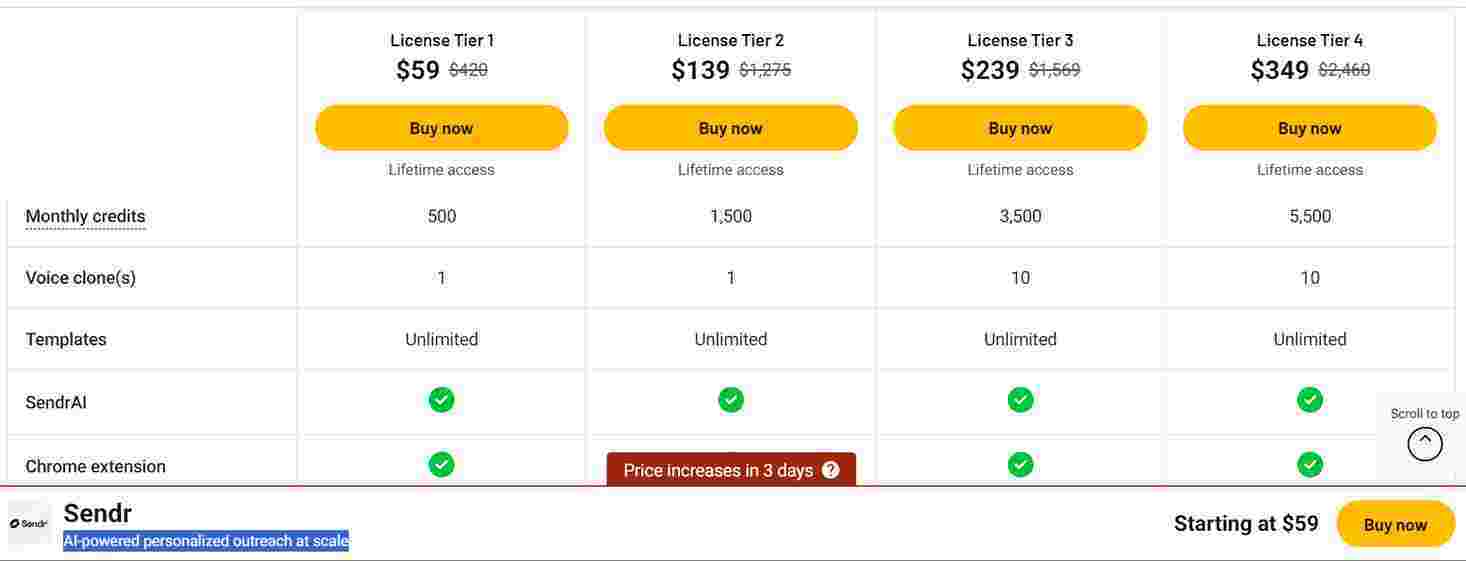Buy License Tier 3 for $239
Screen dimensions: 1466x561
click(x=1020, y=128)
